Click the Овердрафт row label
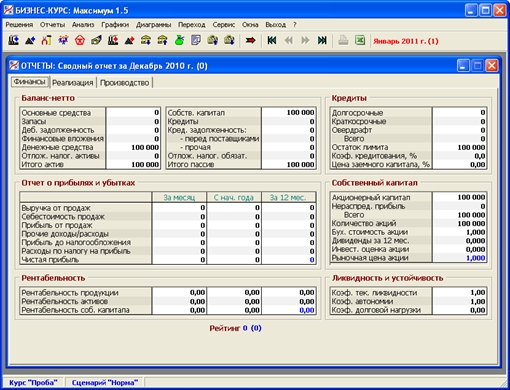This screenshot has width=510, height=390. [352, 130]
